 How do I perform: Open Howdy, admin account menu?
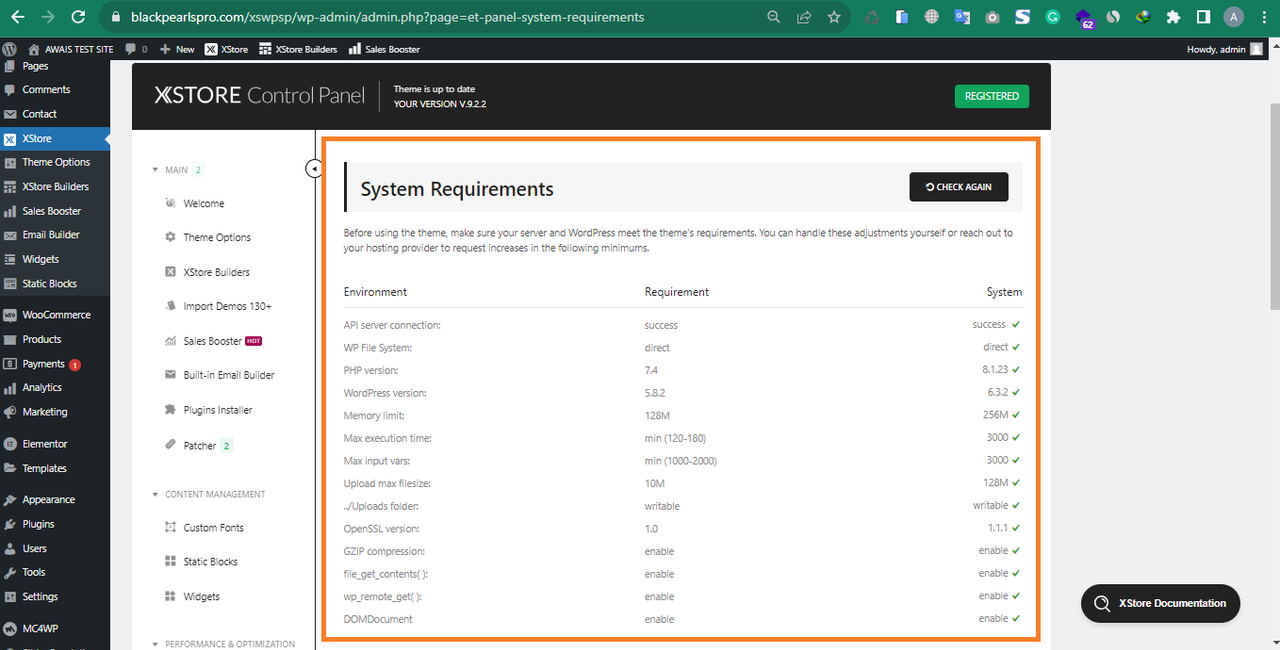(1224, 49)
